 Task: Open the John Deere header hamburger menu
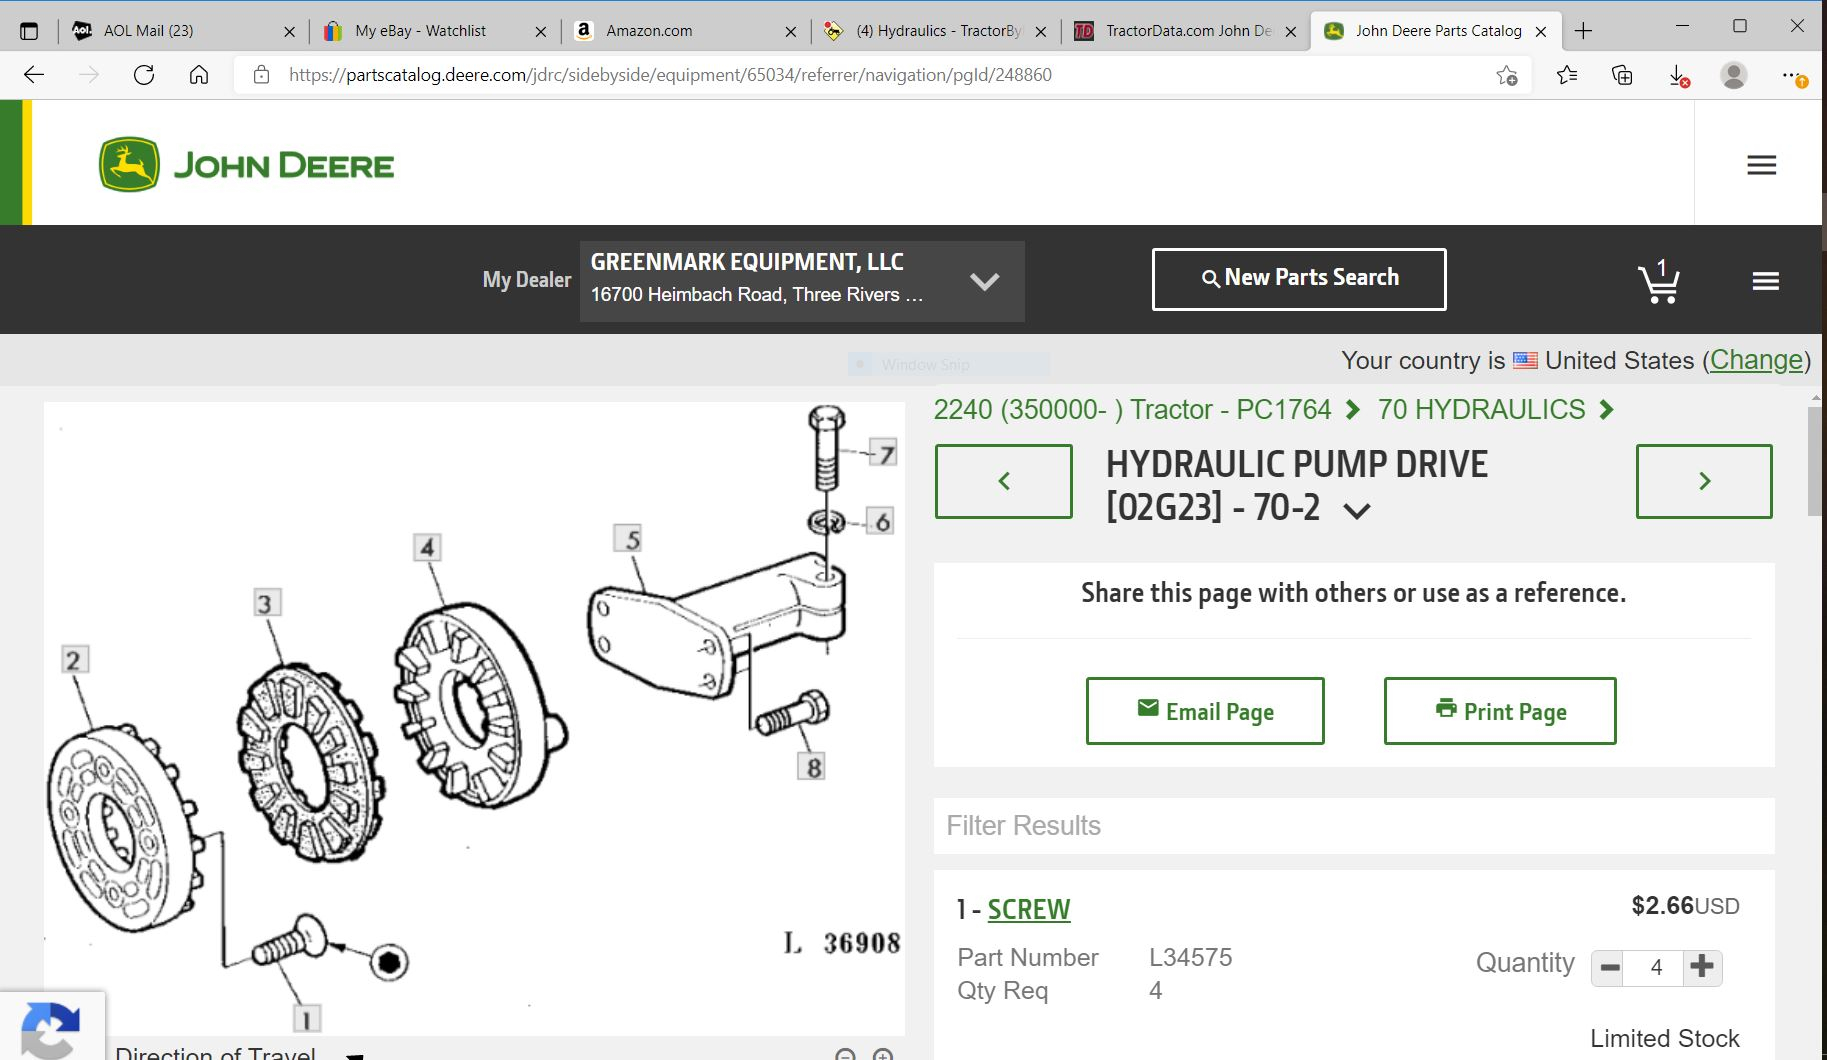pyautogui.click(x=1761, y=165)
